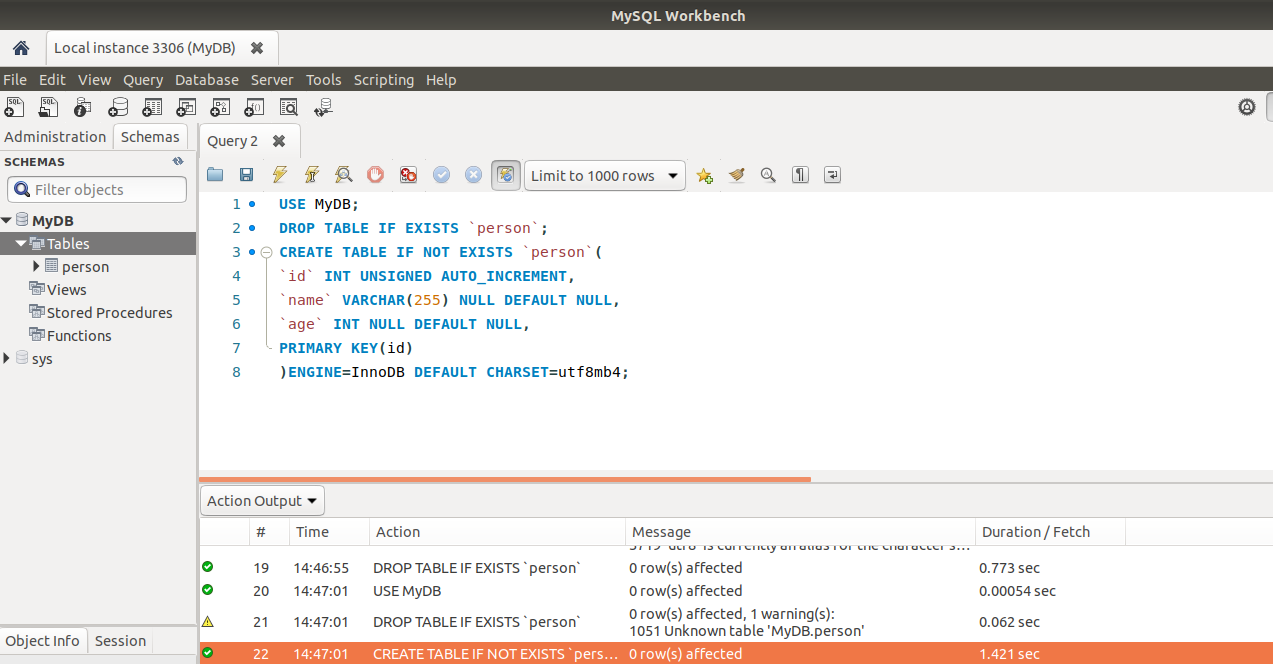1273x664 pixels.
Task: Save the script with the floppy icon
Action: coord(246,175)
